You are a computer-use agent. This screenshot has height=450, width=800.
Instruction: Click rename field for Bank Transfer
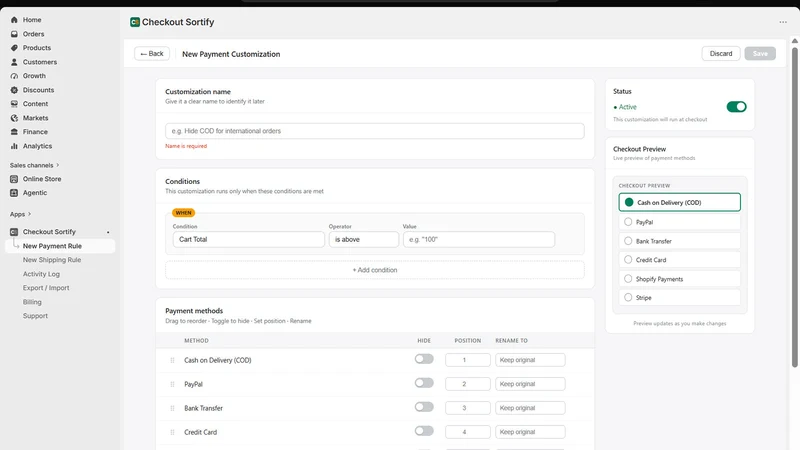click(x=530, y=408)
